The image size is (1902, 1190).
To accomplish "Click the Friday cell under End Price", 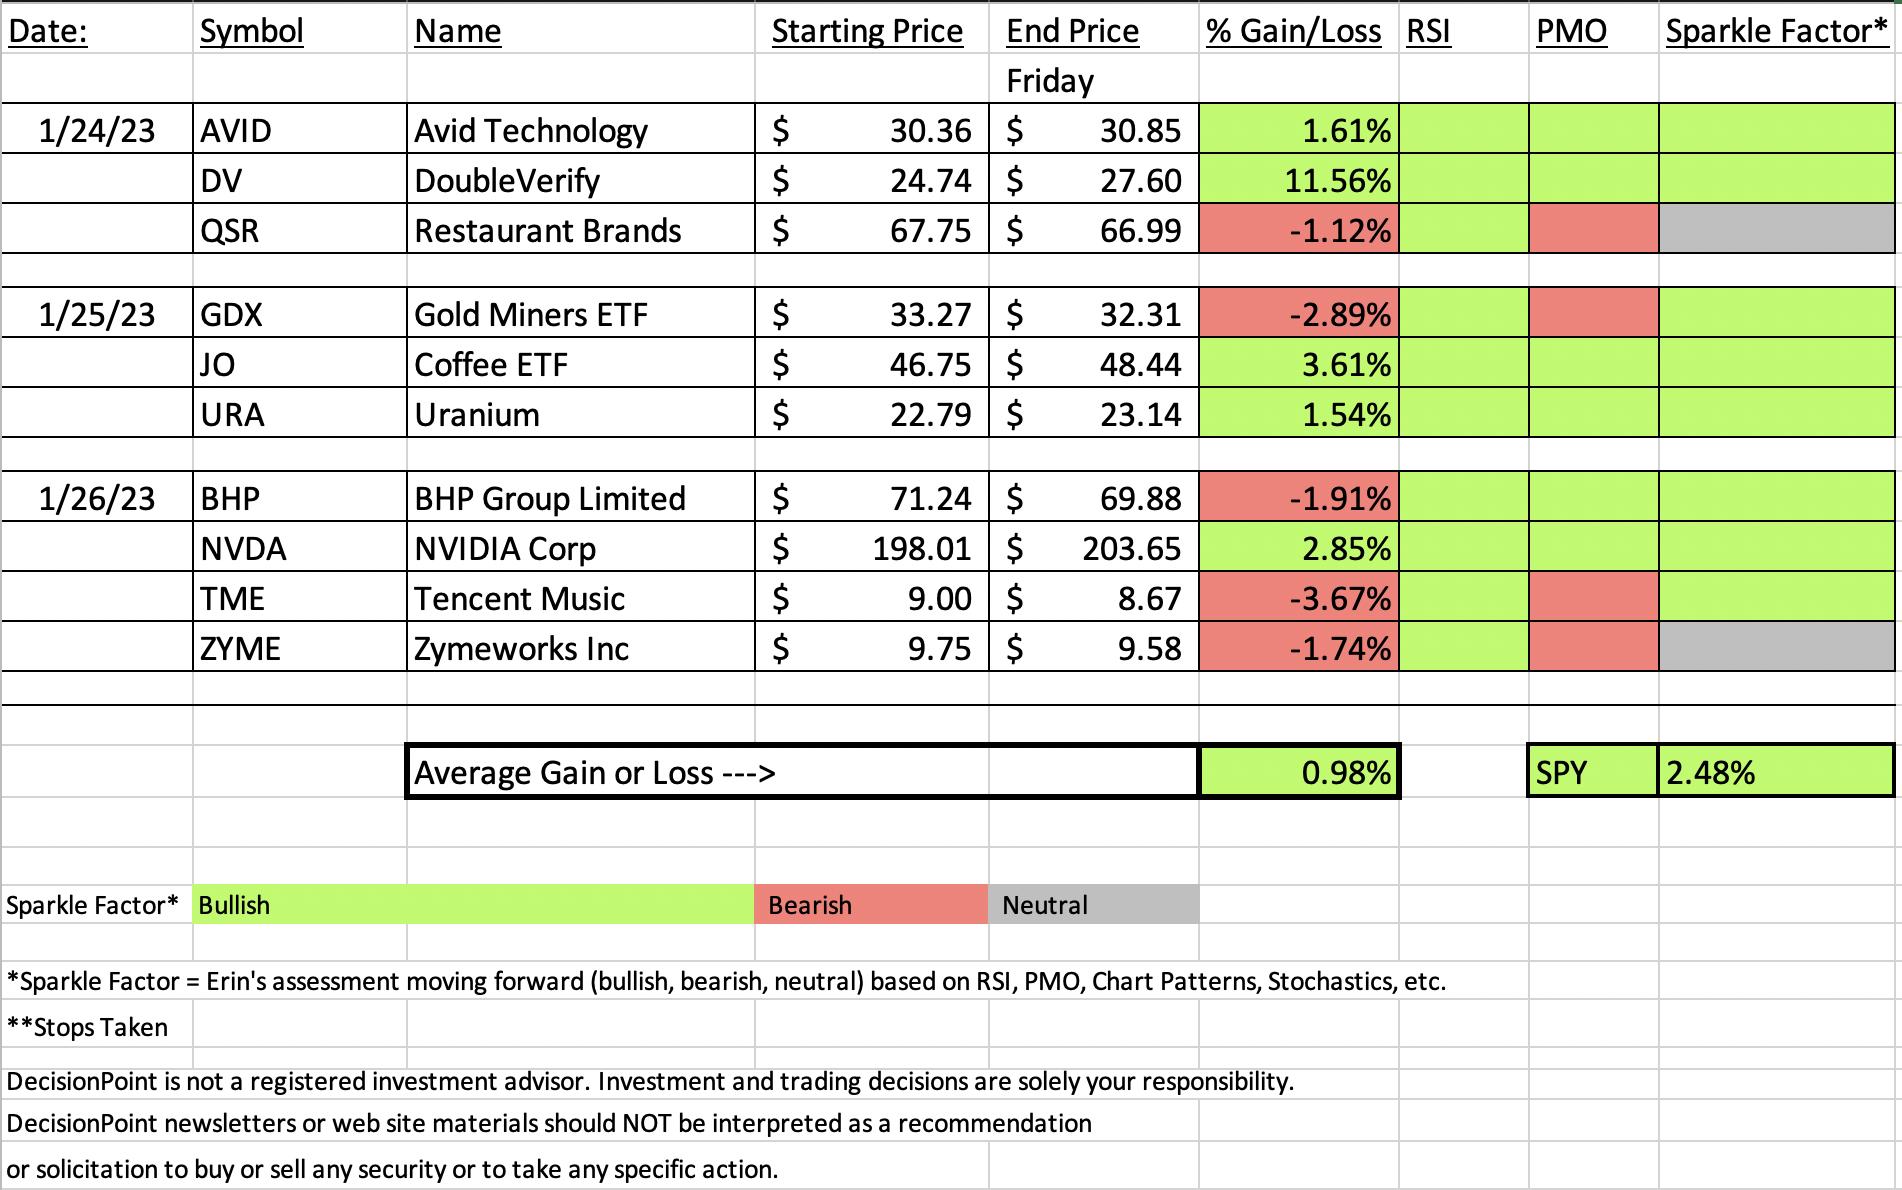I will (1094, 79).
